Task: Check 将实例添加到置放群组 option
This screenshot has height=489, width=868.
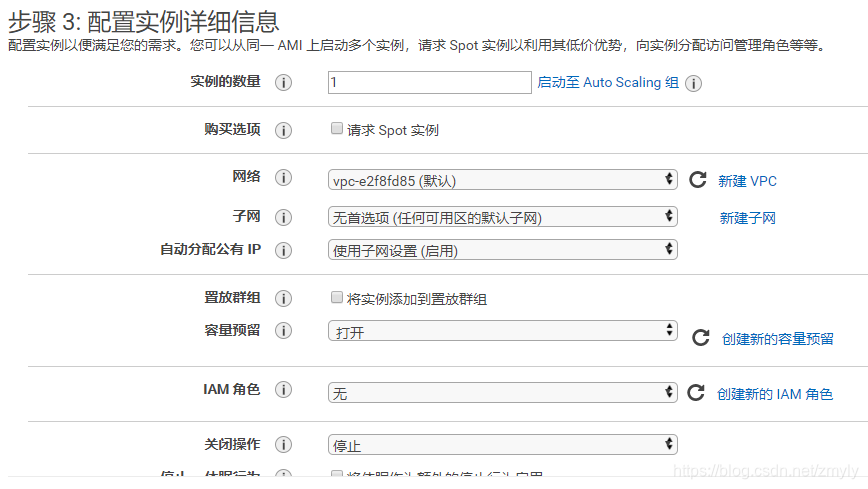Action: (x=337, y=298)
